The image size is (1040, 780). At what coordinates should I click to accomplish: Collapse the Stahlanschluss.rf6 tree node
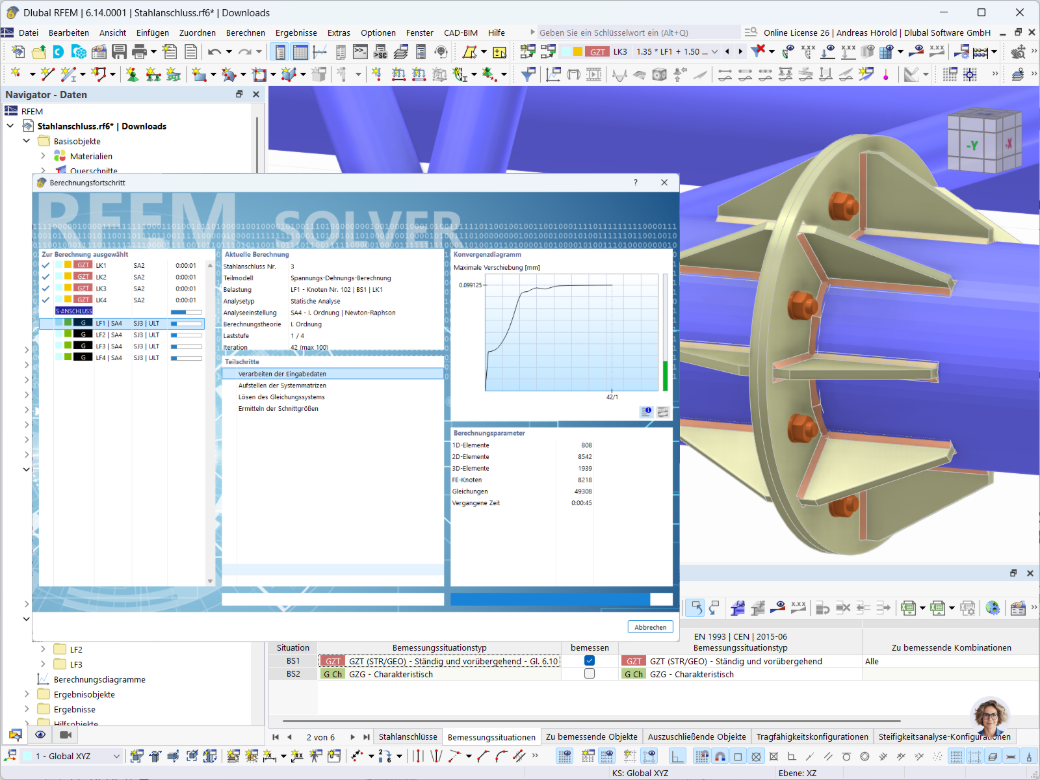click(x=11, y=125)
